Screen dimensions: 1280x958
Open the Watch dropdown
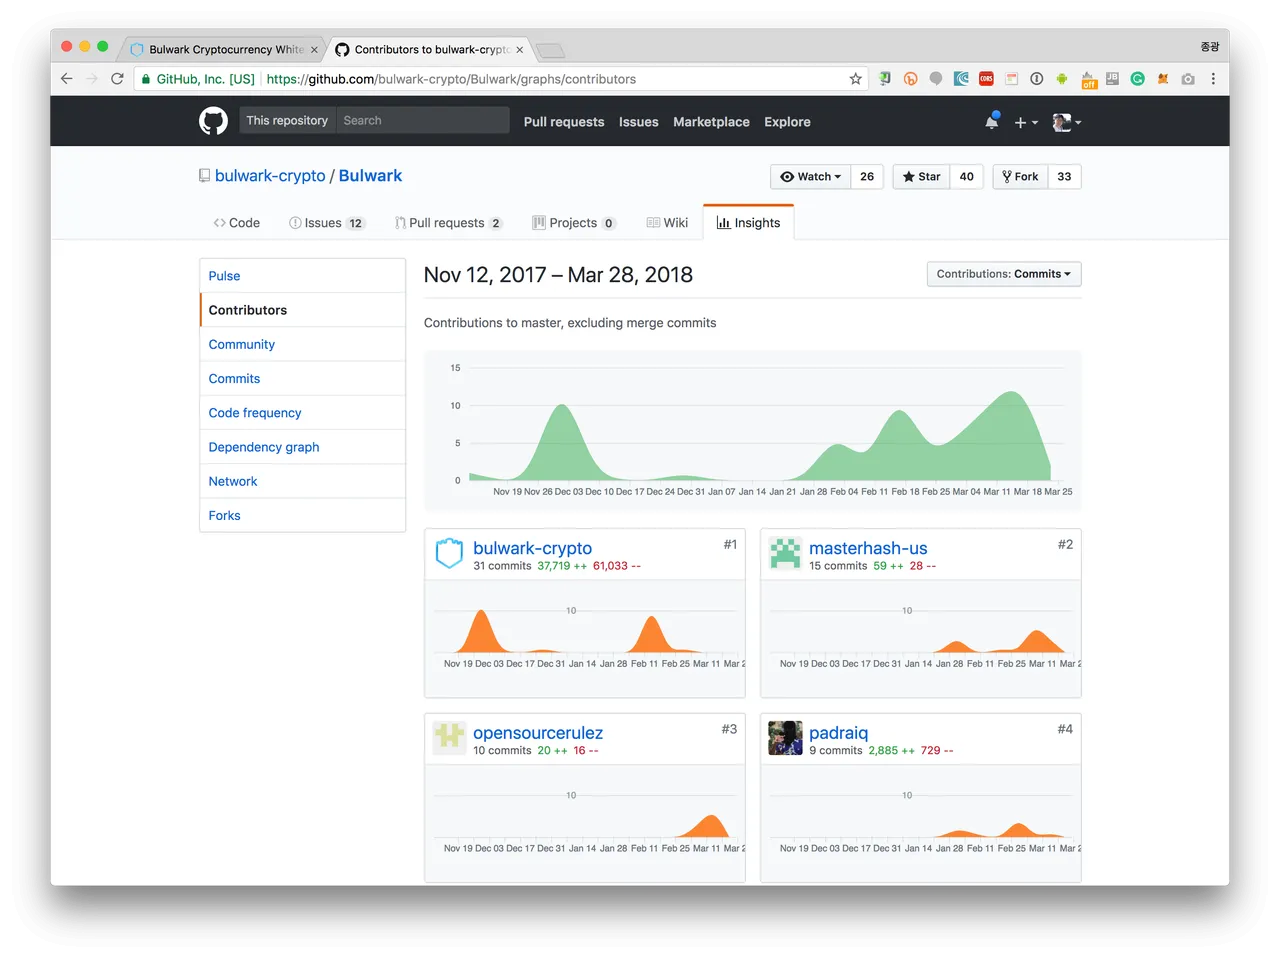click(x=811, y=177)
